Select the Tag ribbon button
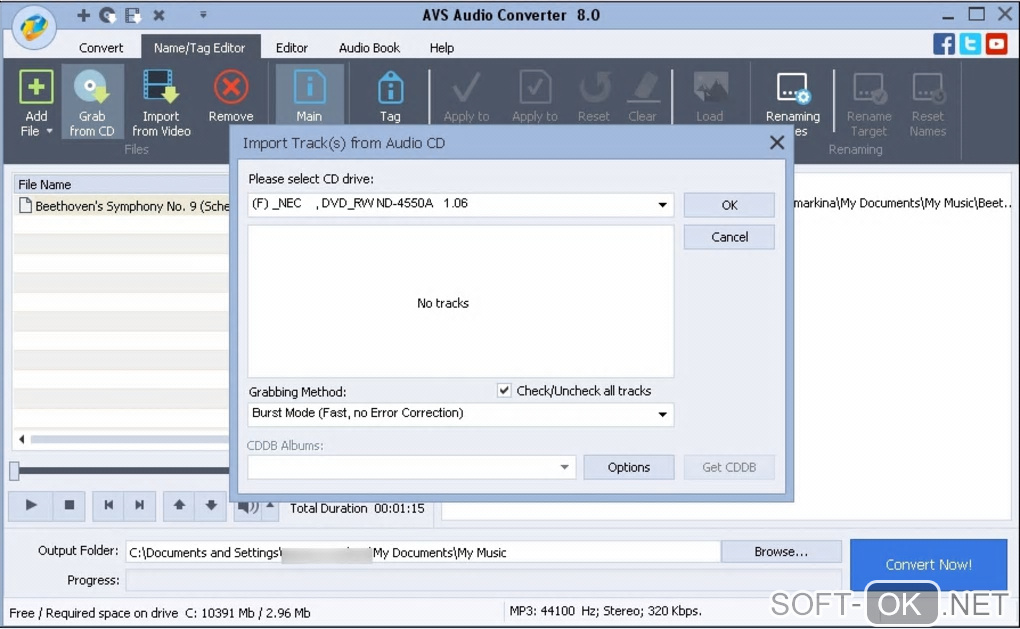 pyautogui.click(x=390, y=96)
